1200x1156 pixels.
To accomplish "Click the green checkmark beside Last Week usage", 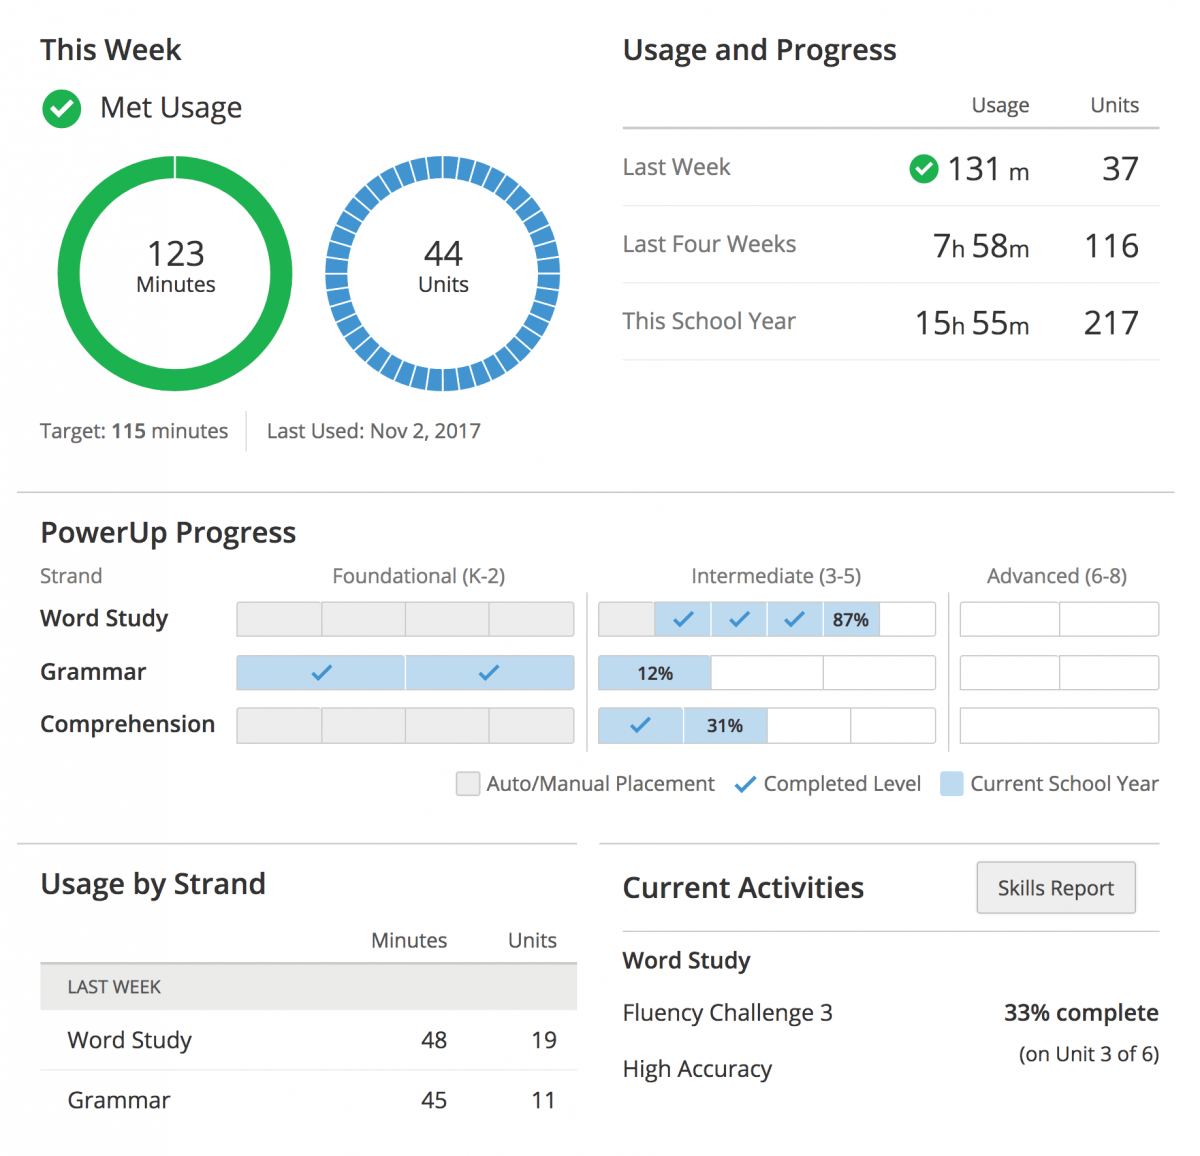I will [x=924, y=169].
